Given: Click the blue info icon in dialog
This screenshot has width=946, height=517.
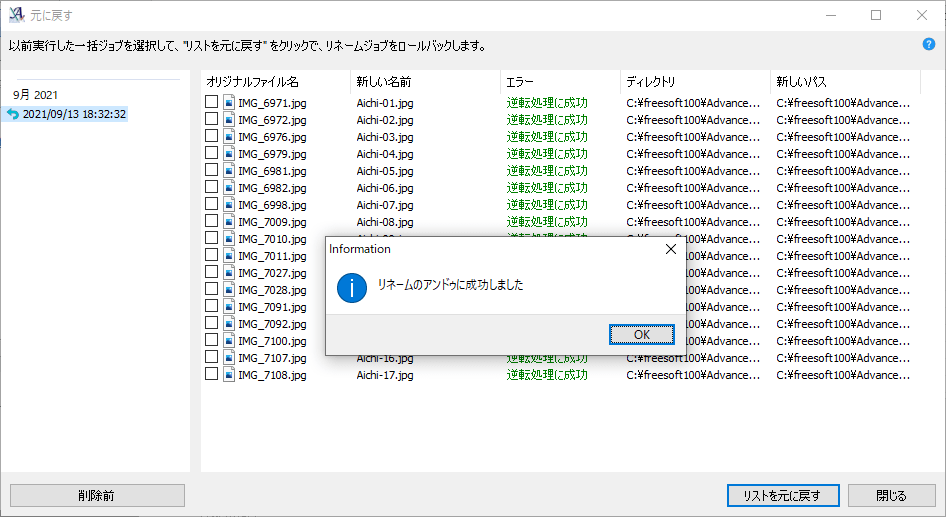Looking at the screenshot, I should point(352,288).
